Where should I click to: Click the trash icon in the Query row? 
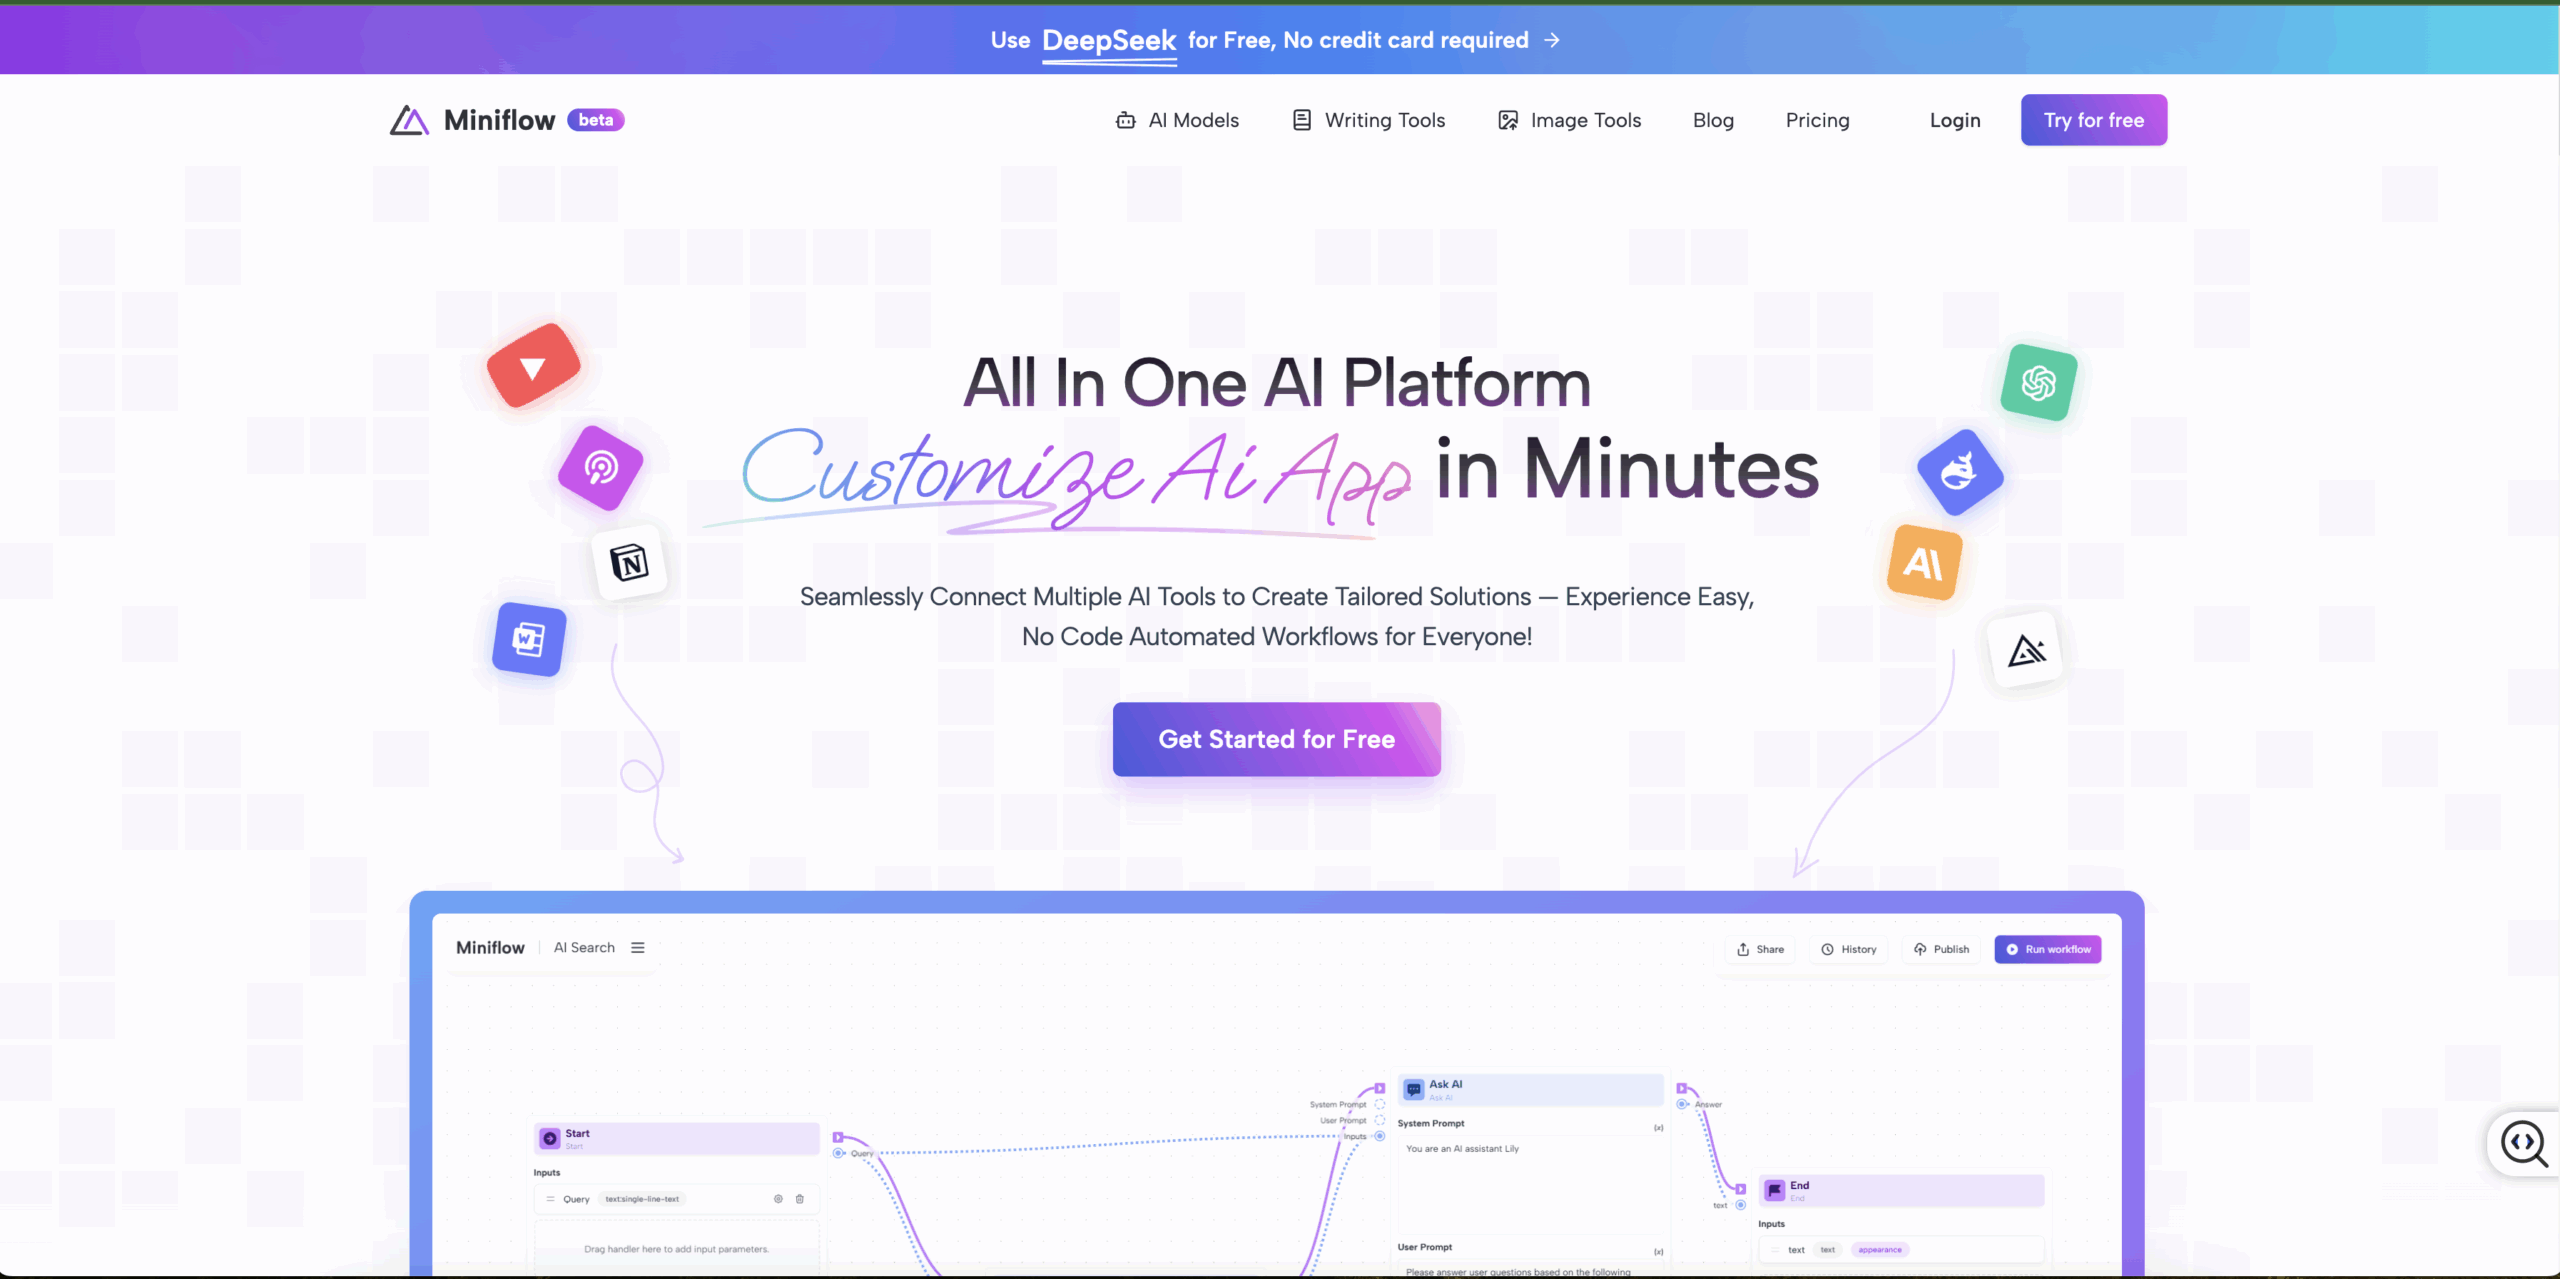pos(800,1199)
